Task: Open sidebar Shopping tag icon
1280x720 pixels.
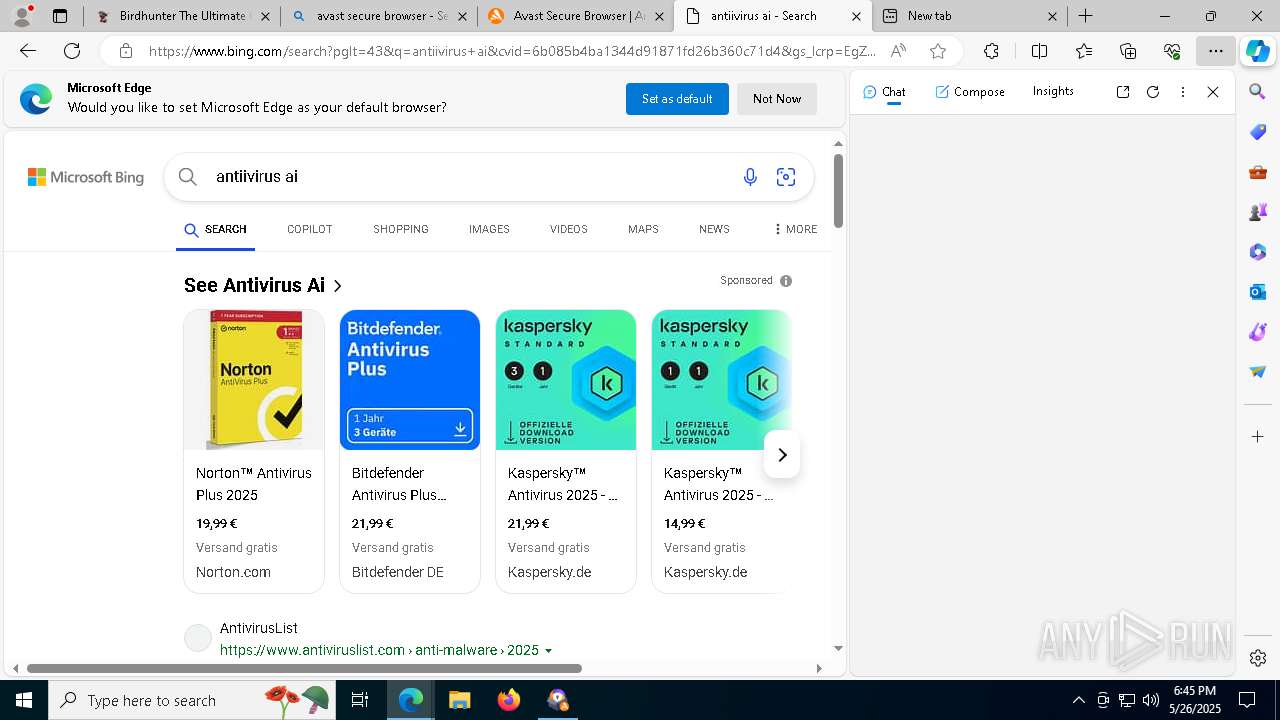Action: [x=1258, y=132]
